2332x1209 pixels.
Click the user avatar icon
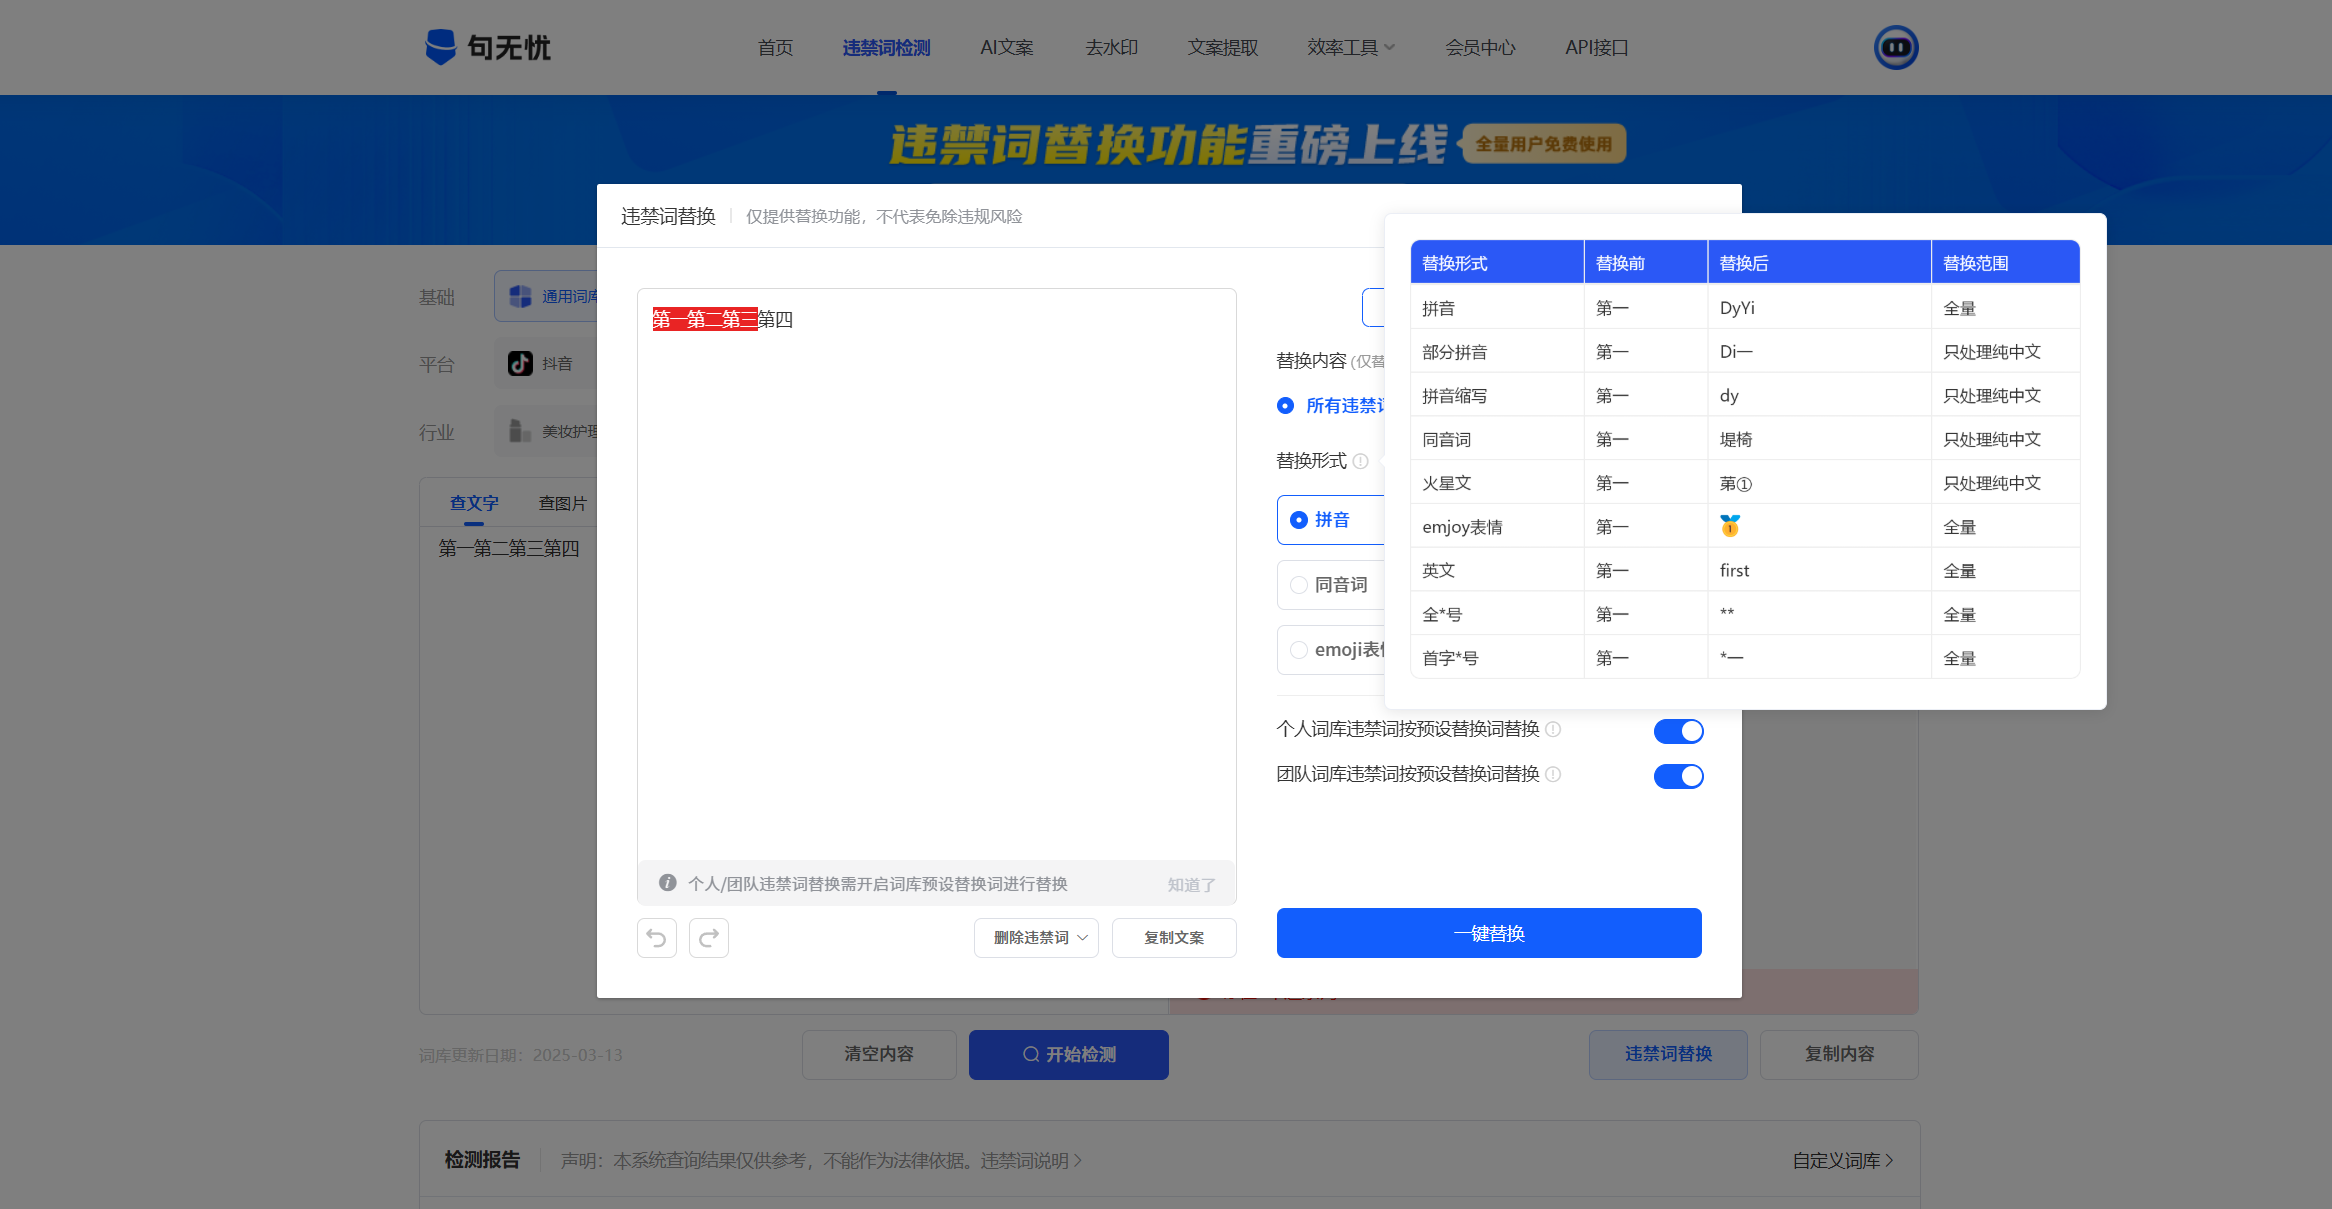click(1895, 47)
